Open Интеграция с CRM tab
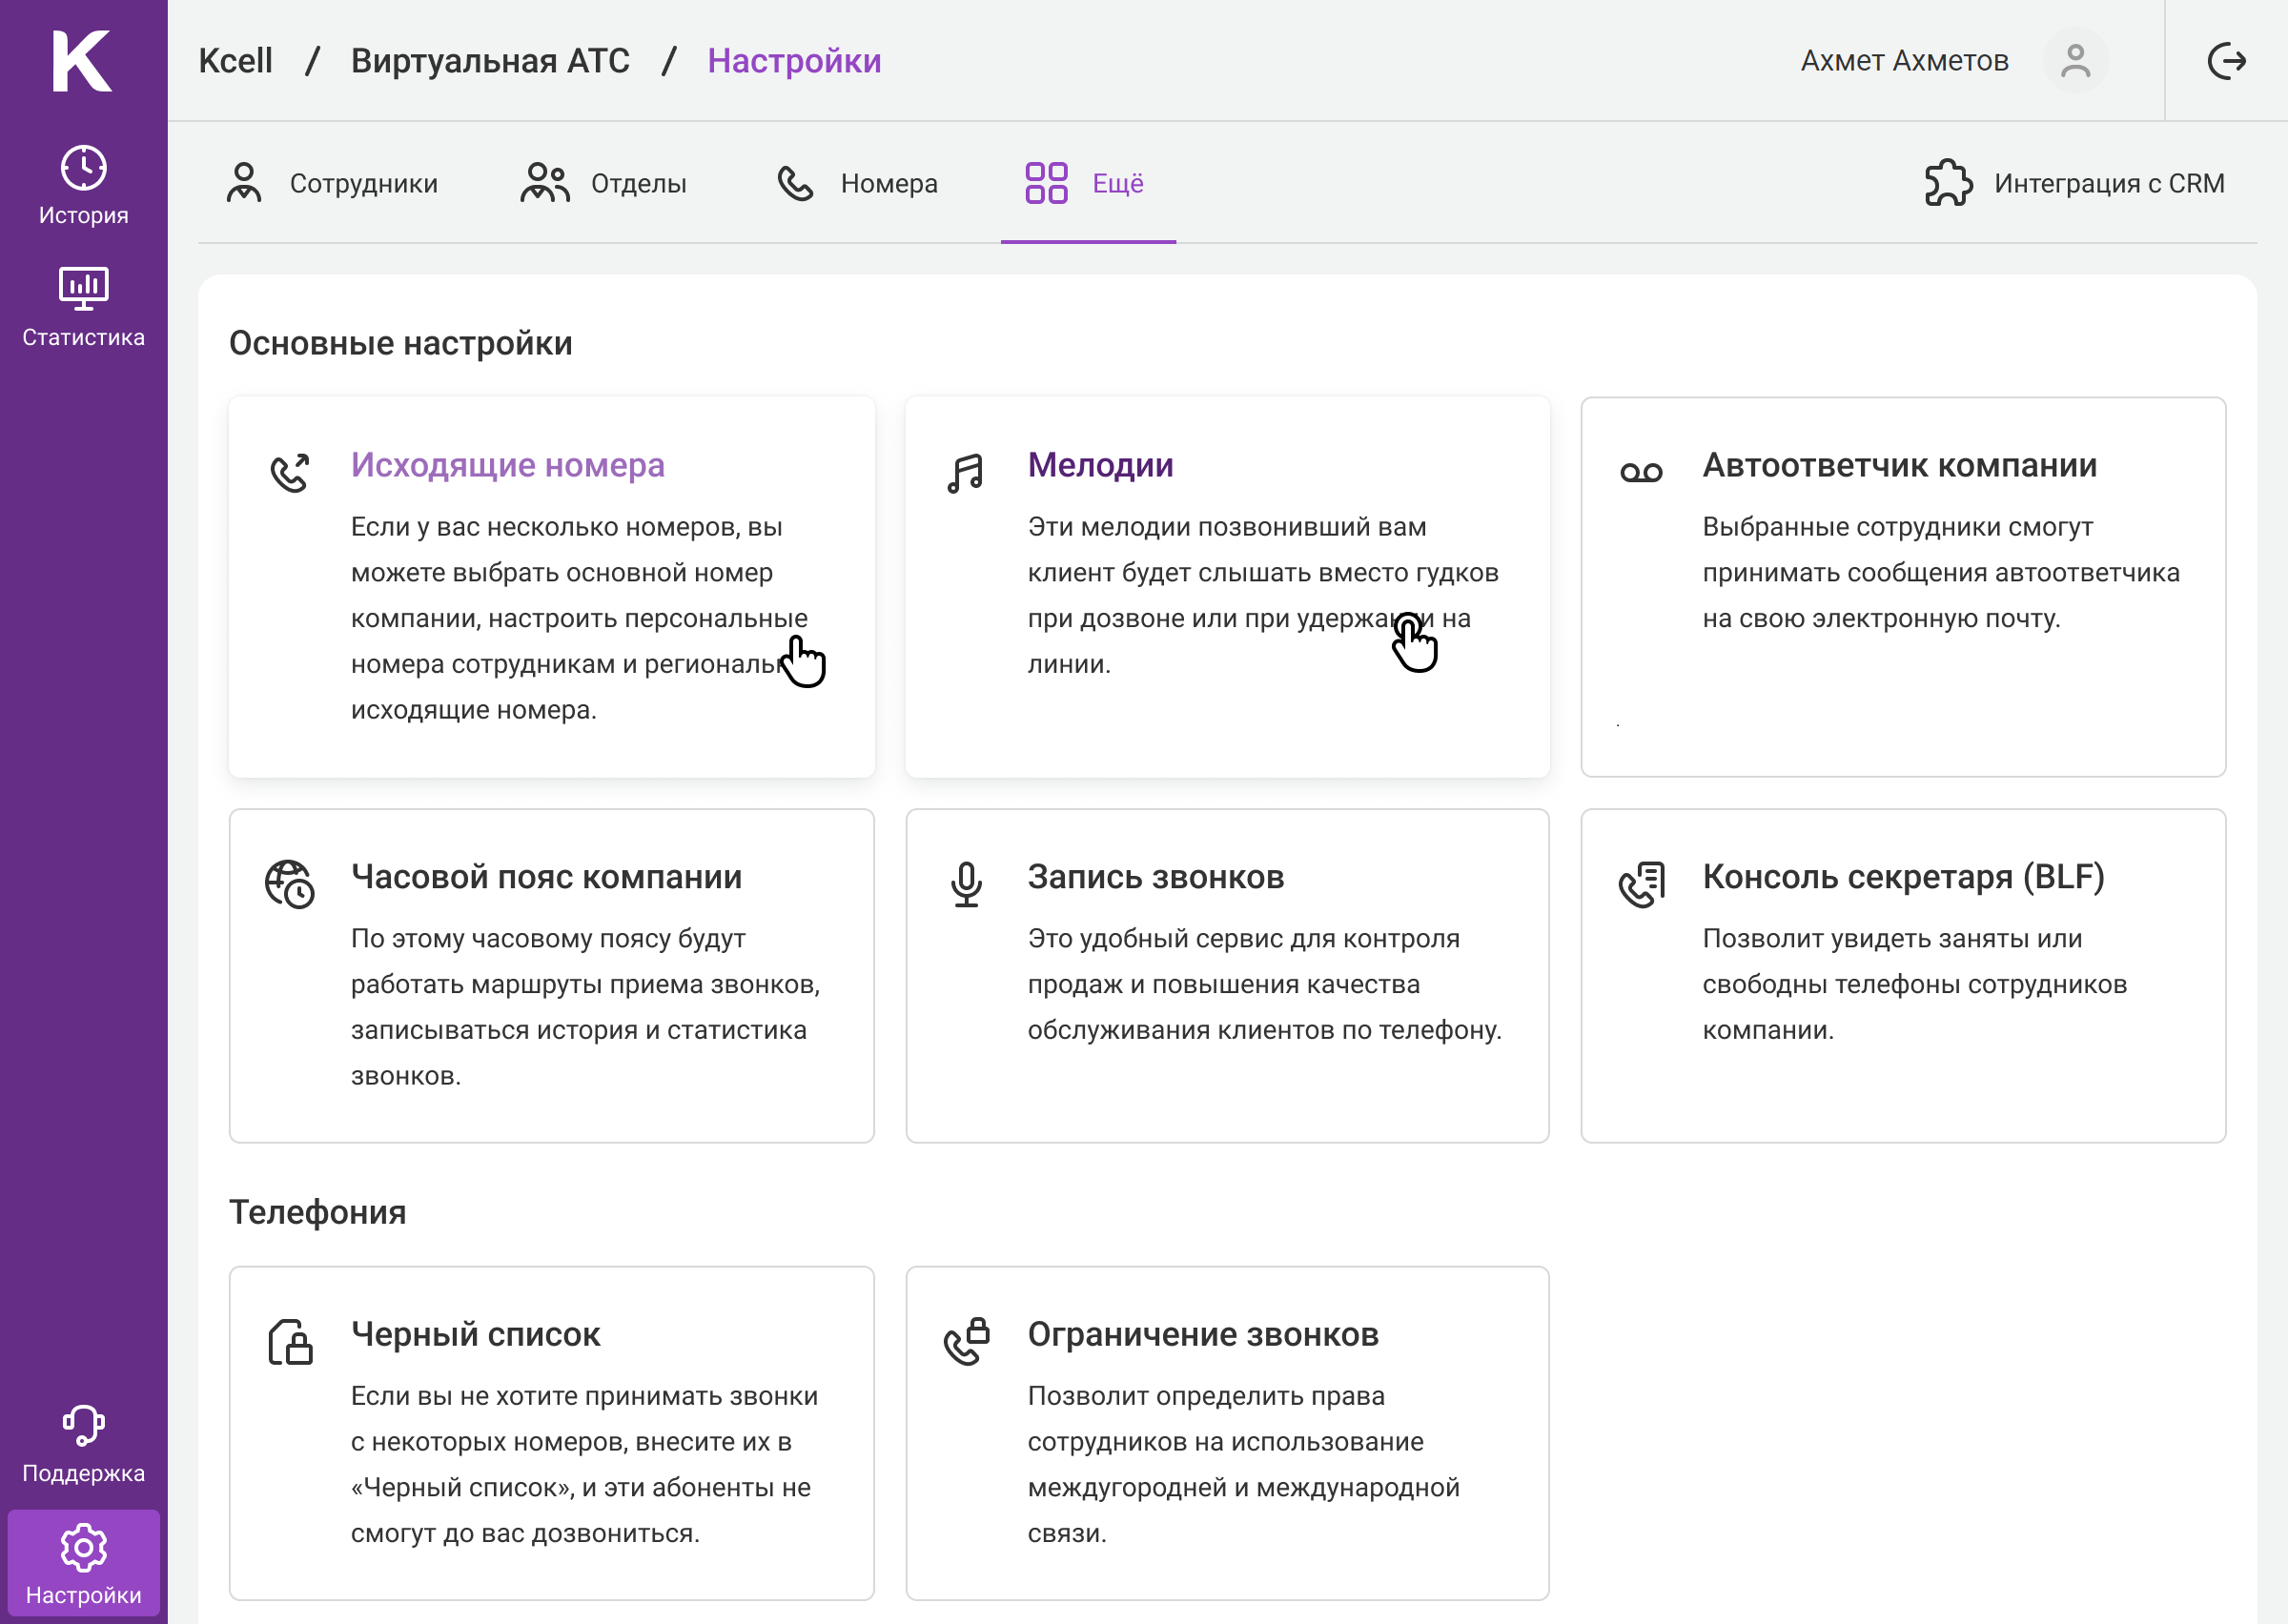The height and width of the screenshot is (1624, 2288). tap(2075, 183)
